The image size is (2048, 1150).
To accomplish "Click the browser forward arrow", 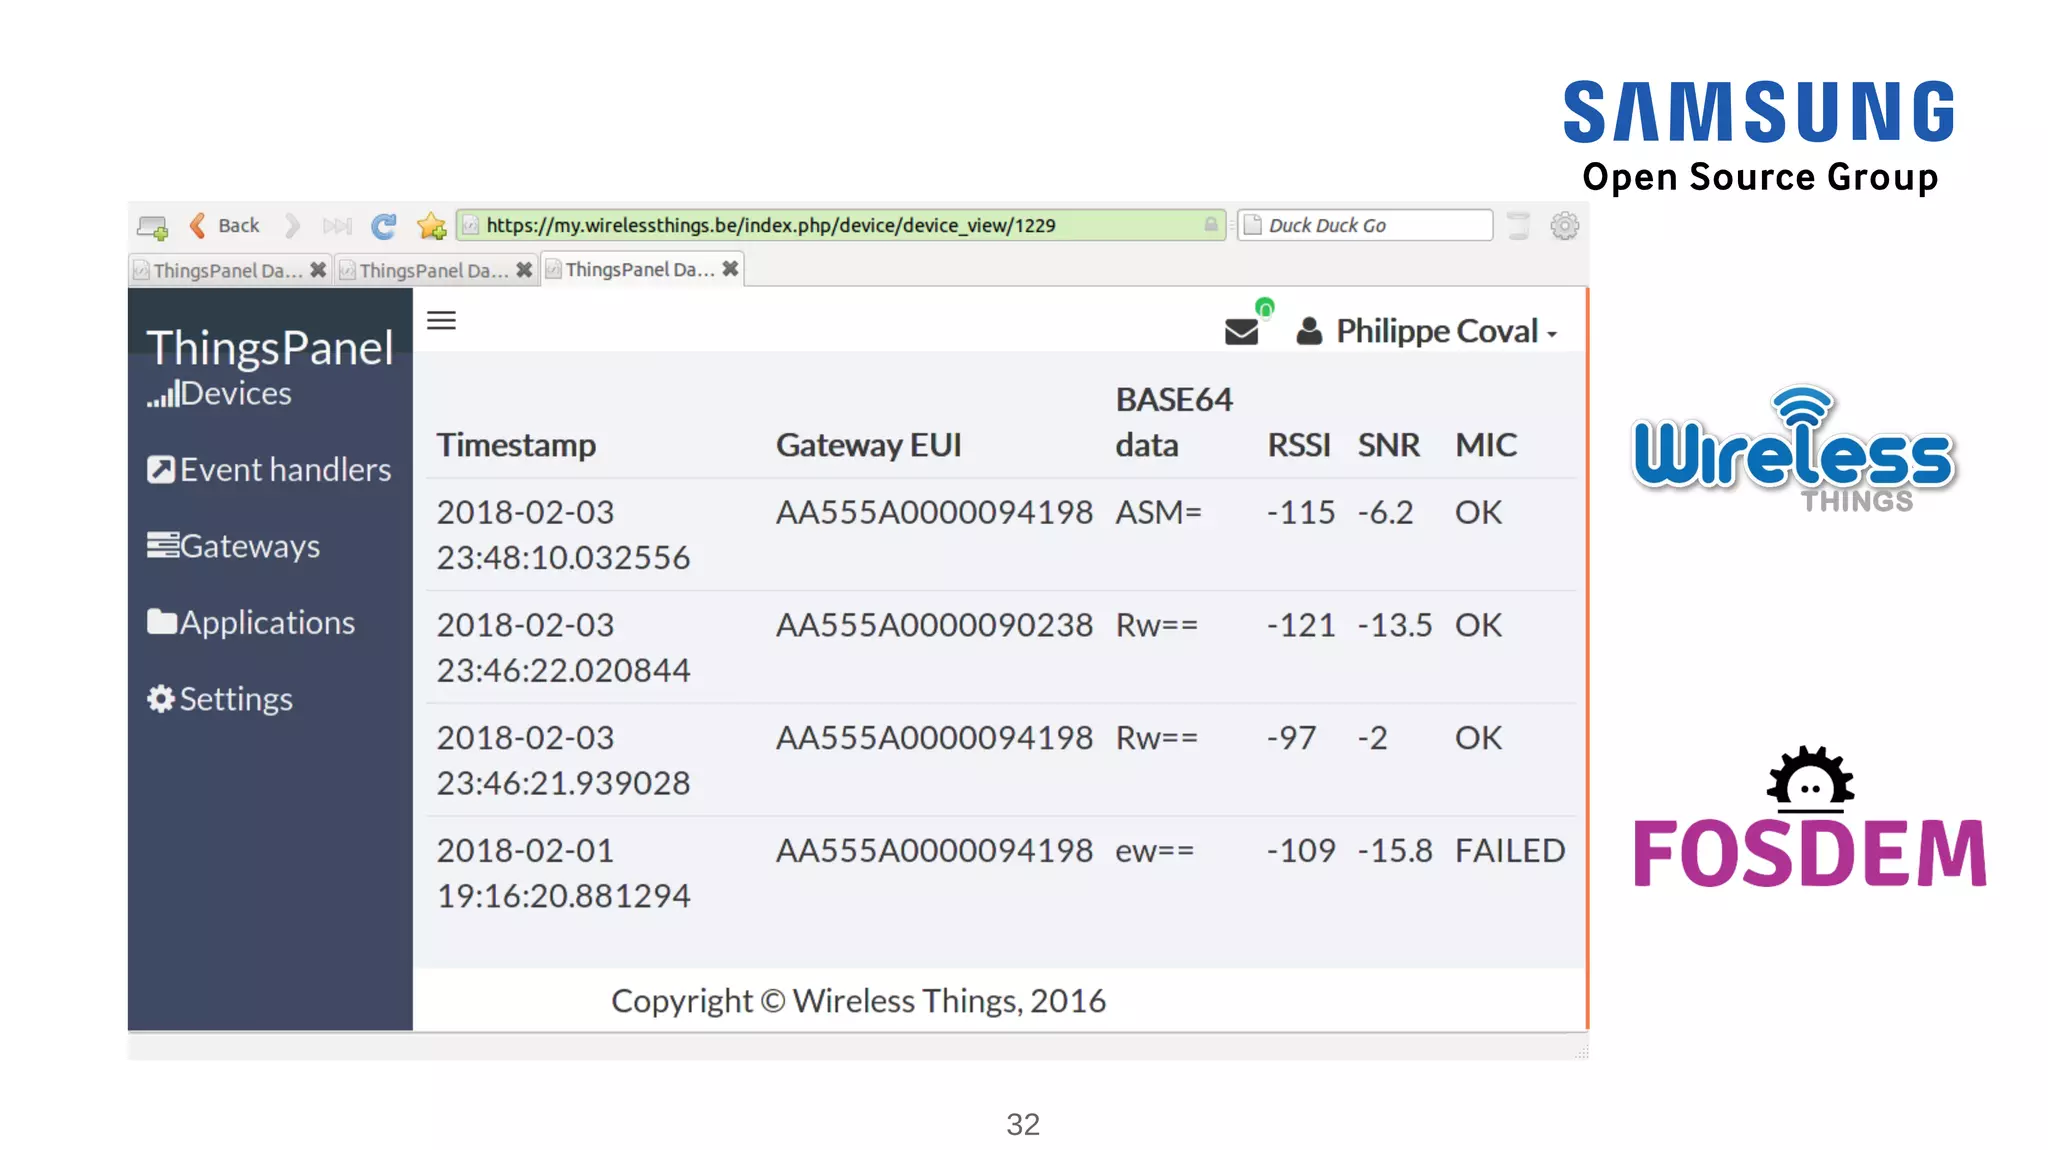I will click(291, 226).
